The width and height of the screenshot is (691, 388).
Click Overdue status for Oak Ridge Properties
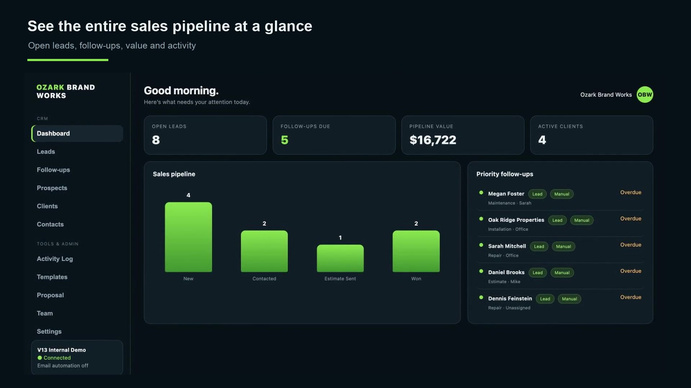pyautogui.click(x=631, y=219)
